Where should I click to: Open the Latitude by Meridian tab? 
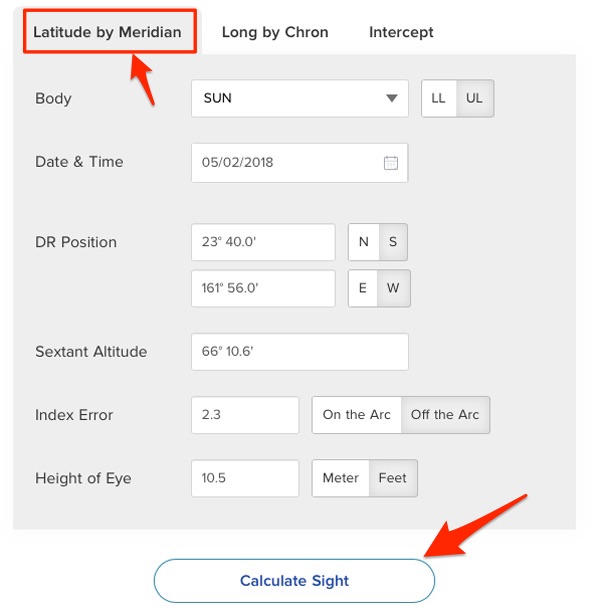point(107,32)
